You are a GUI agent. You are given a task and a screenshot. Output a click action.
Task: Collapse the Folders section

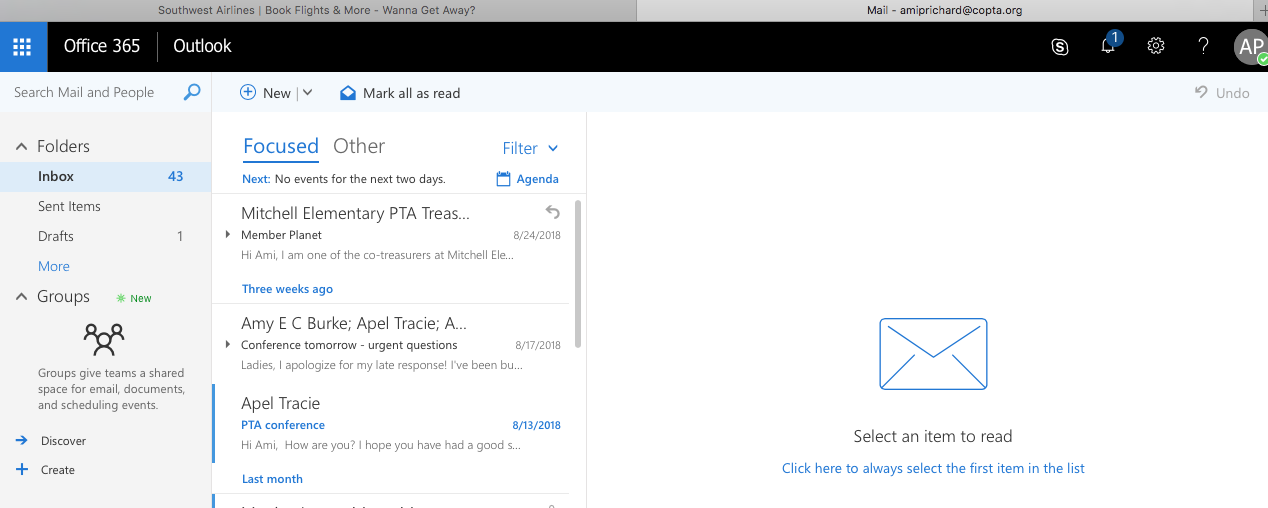pyautogui.click(x=21, y=146)
